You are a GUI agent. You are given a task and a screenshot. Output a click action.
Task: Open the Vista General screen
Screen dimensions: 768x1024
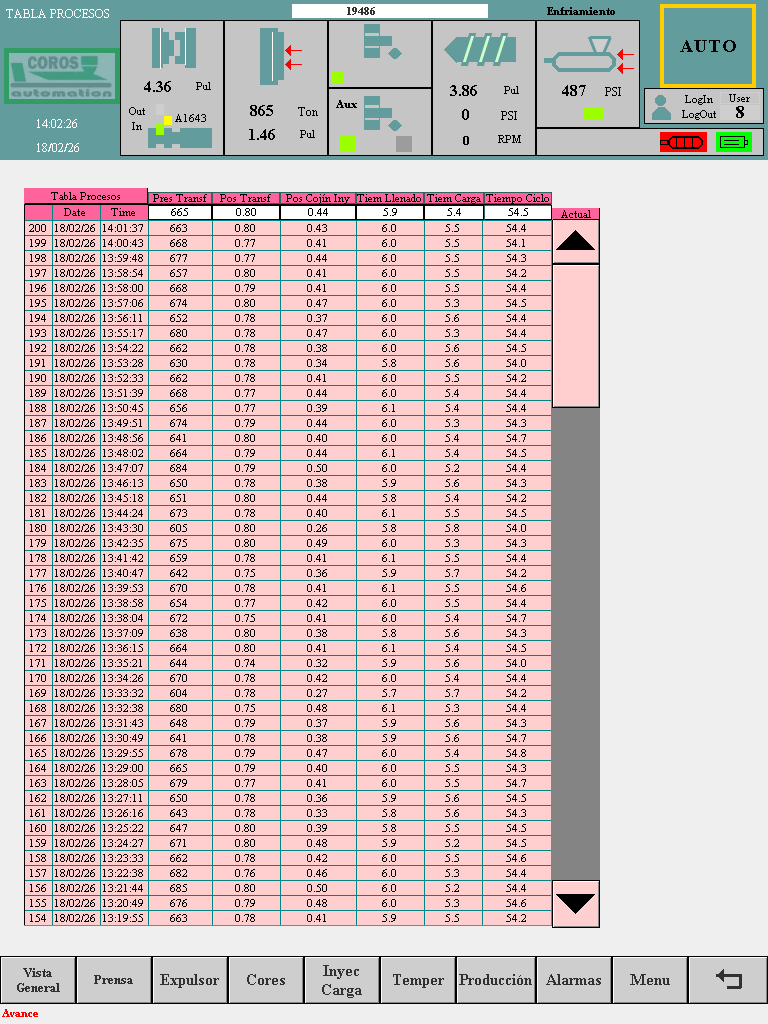(38, 980)
